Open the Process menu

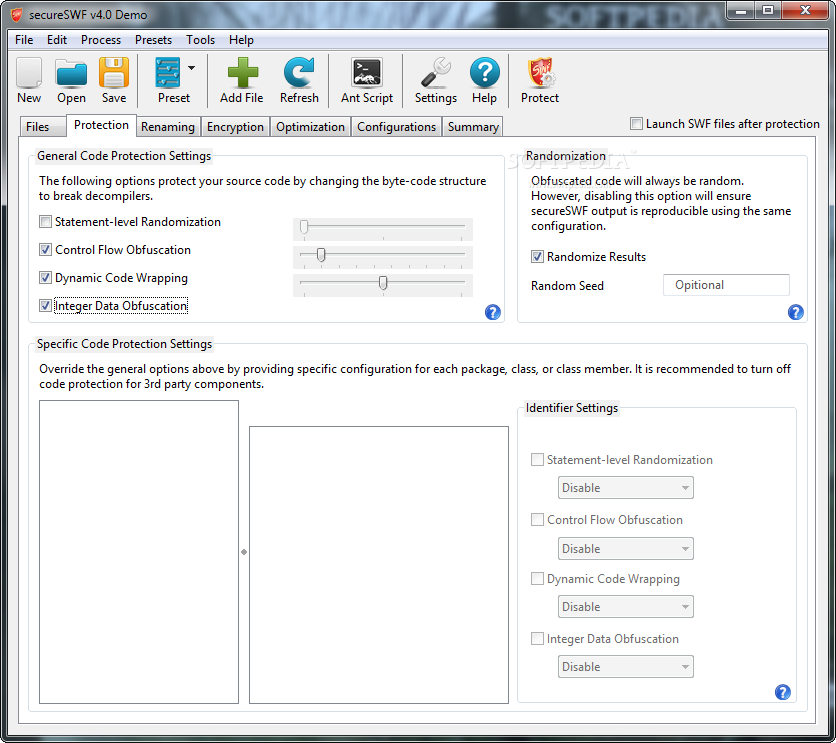(101, 40)
